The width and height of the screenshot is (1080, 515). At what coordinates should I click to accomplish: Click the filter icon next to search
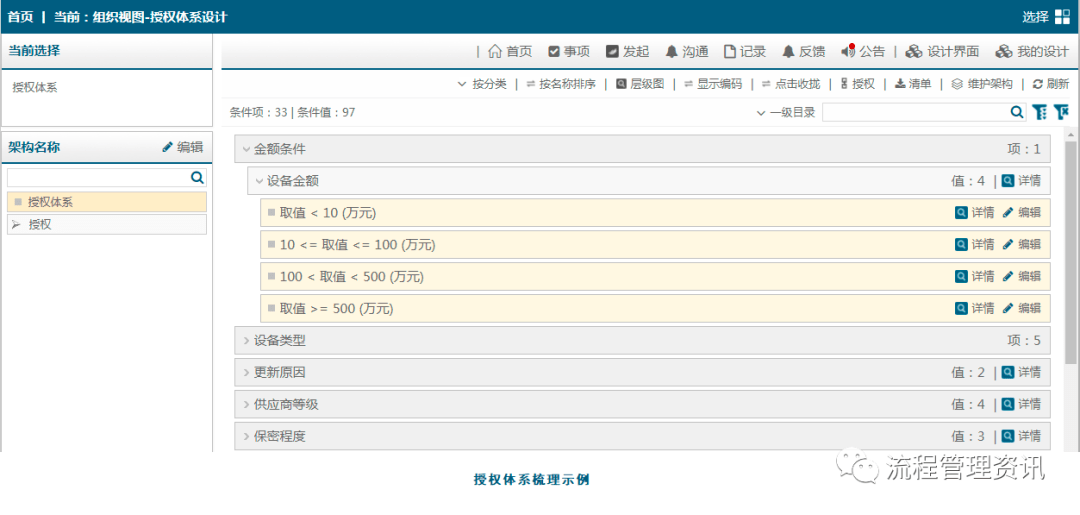[x=1039, y=112]
